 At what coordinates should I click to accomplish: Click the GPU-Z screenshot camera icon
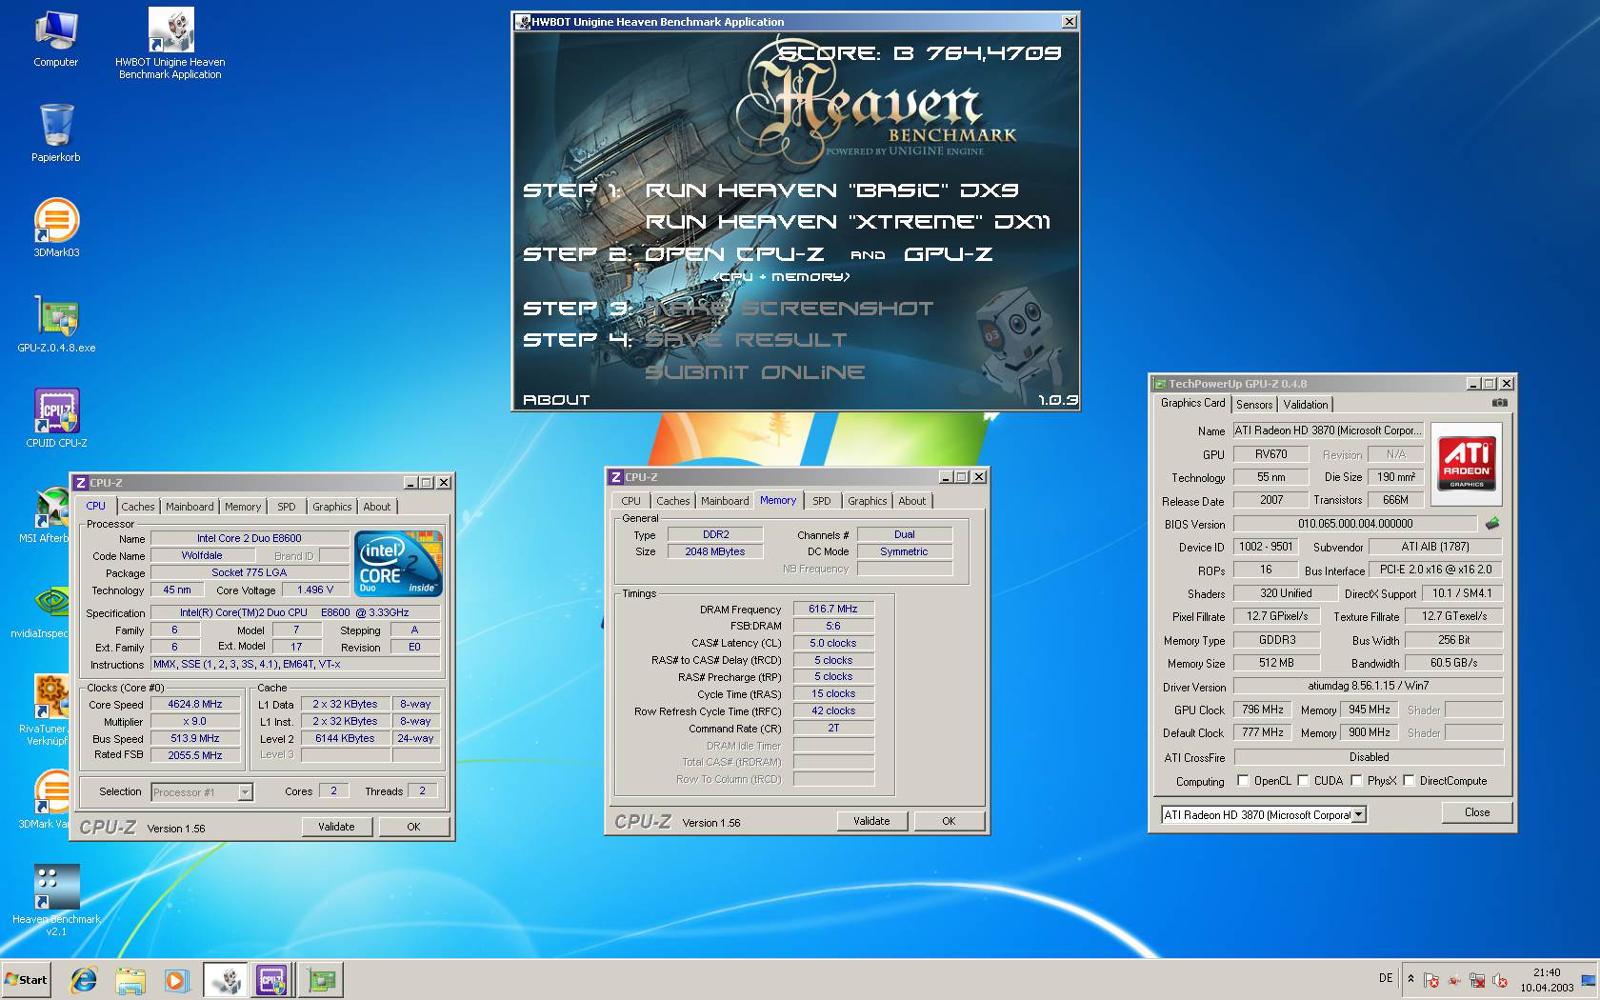pos(1499,403)
